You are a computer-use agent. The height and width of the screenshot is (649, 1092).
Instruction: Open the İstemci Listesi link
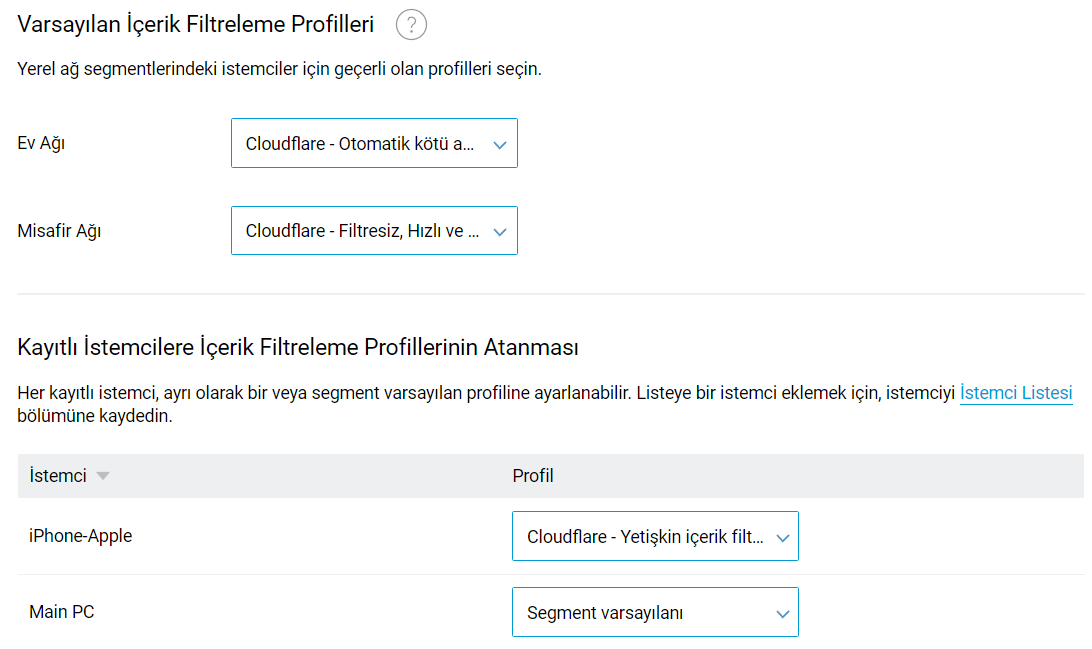pos(1016,393)
